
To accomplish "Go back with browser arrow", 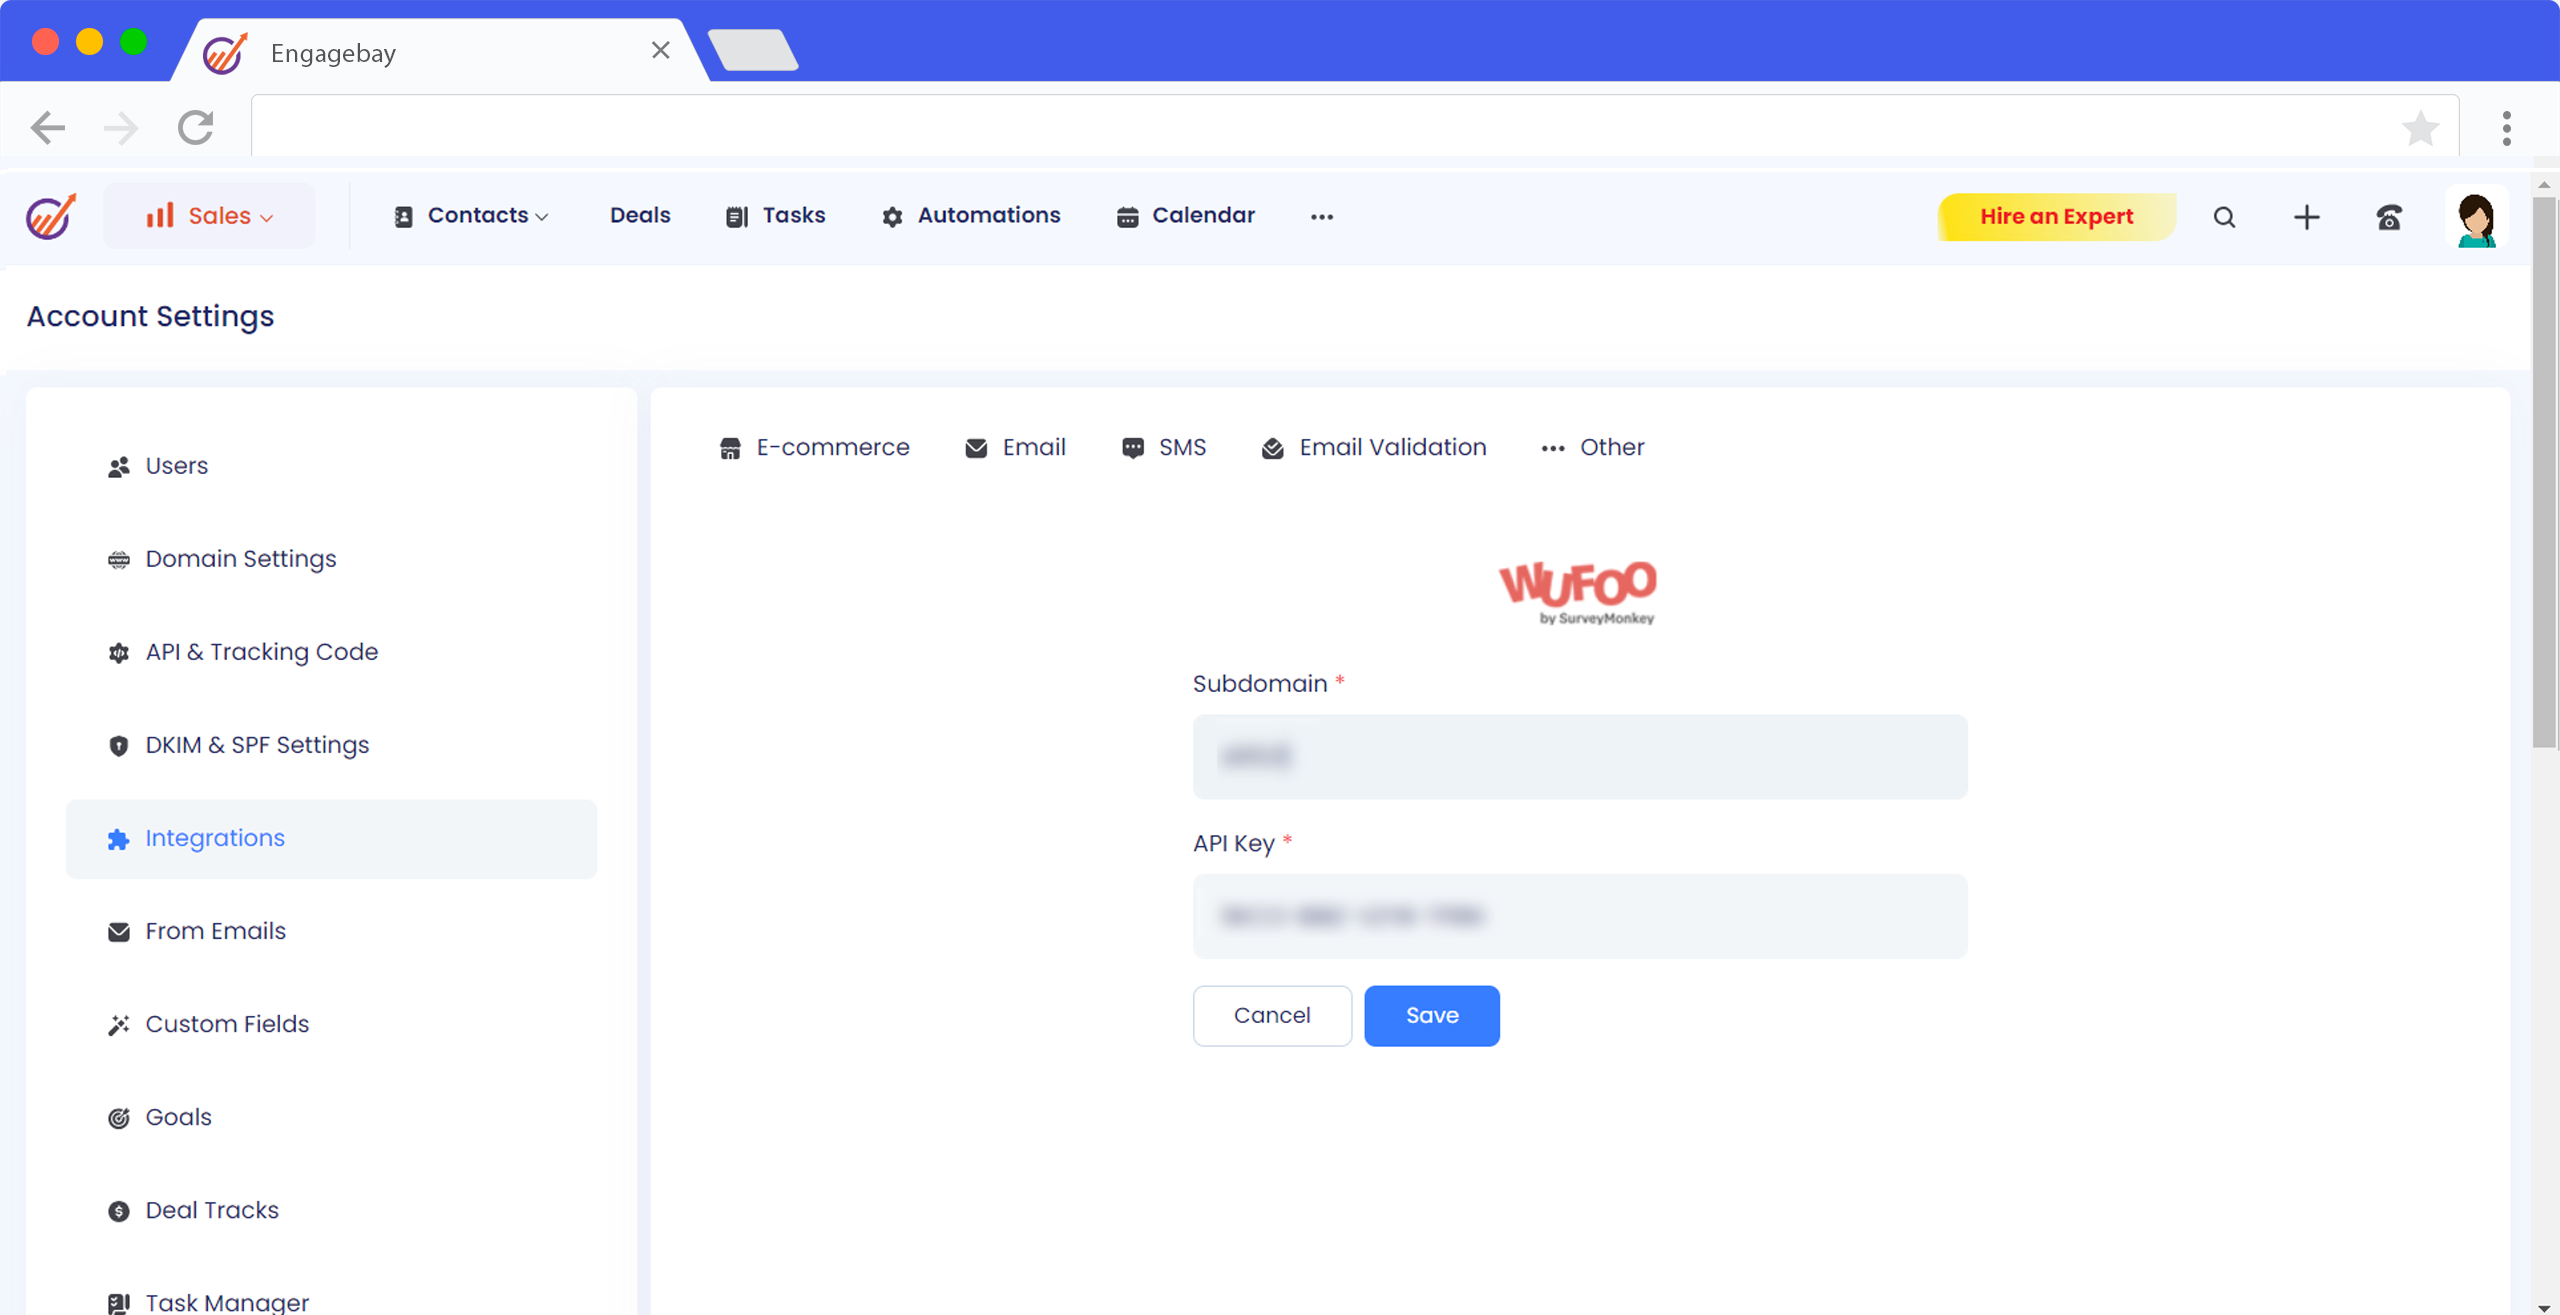I will pyautogui.click(x=47, y=128).
